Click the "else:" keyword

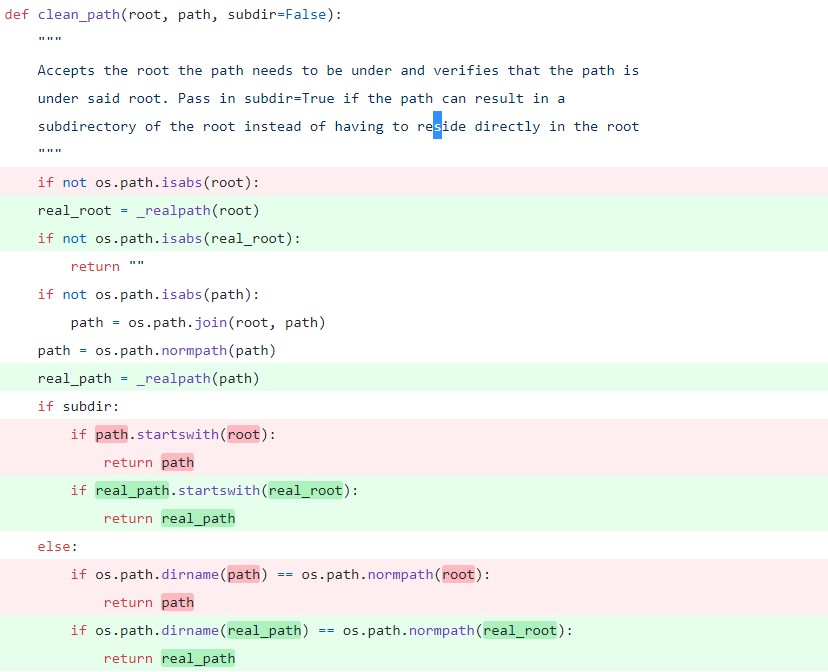pyautogui.click(x=57, y=547)
